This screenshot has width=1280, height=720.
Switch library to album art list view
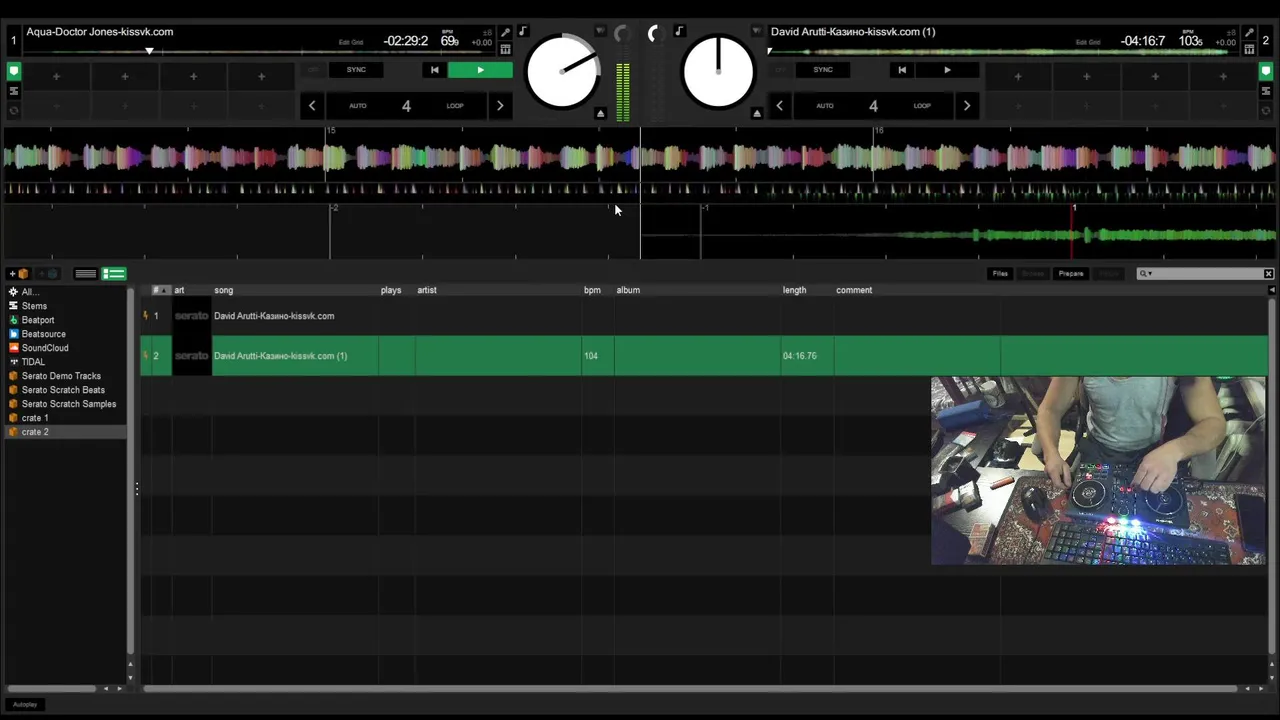pyautogui.click(x=114, y=274)
